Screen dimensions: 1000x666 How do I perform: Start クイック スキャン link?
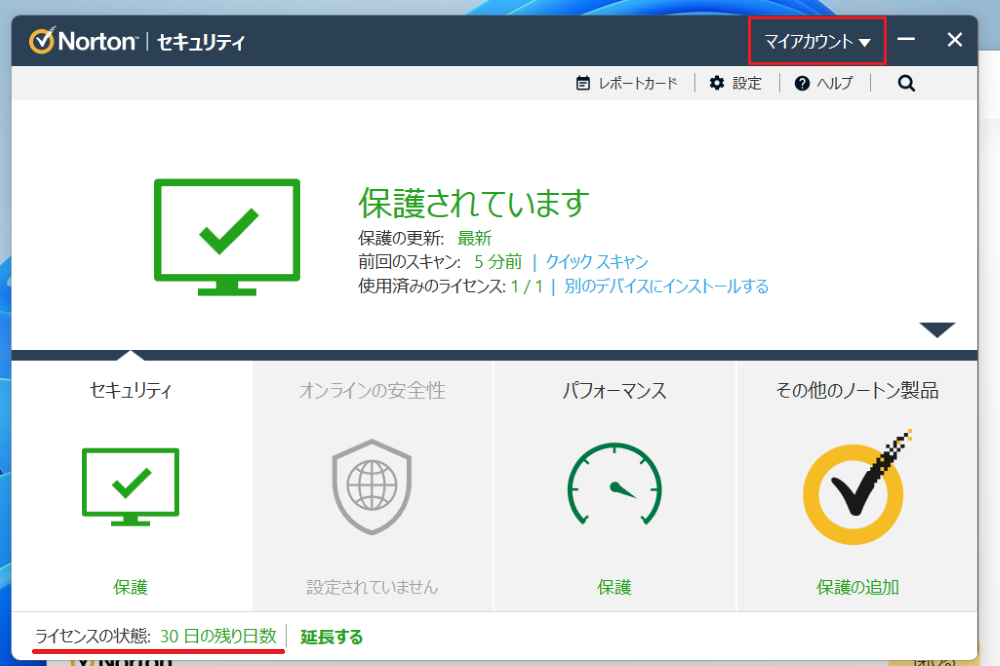click(596, 262)
